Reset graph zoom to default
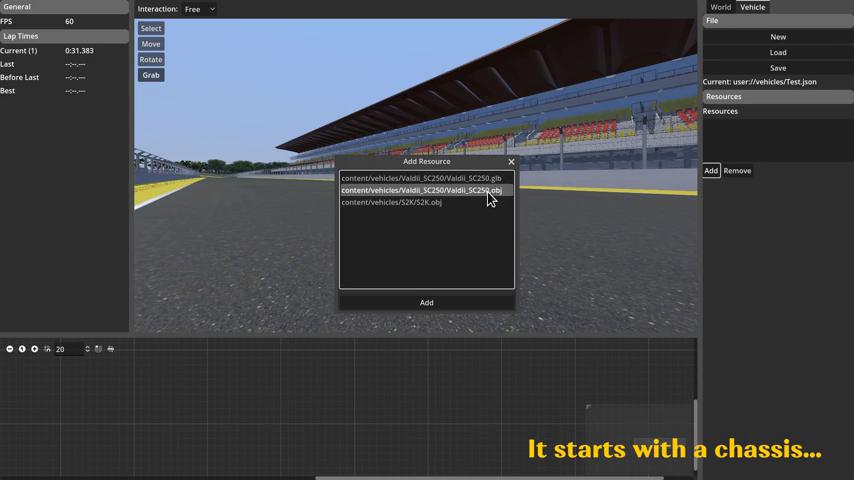854x480 pixels. coord(22,349)
